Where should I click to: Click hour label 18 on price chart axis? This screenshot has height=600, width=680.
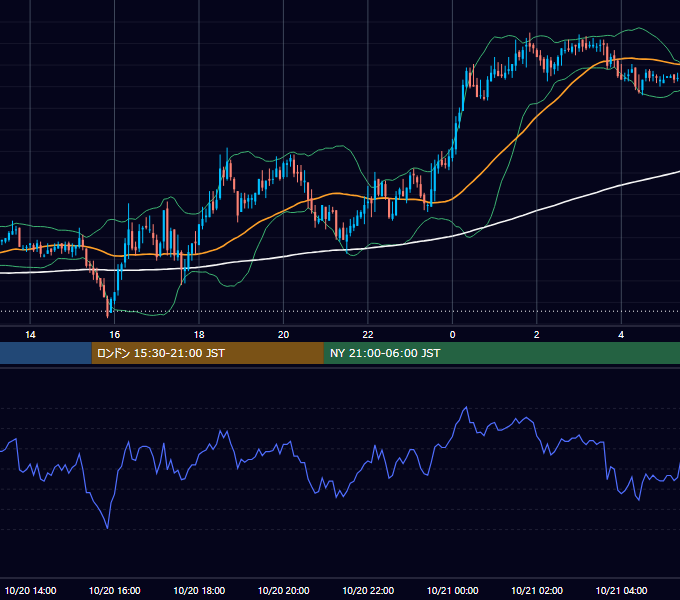pos(199,335)
